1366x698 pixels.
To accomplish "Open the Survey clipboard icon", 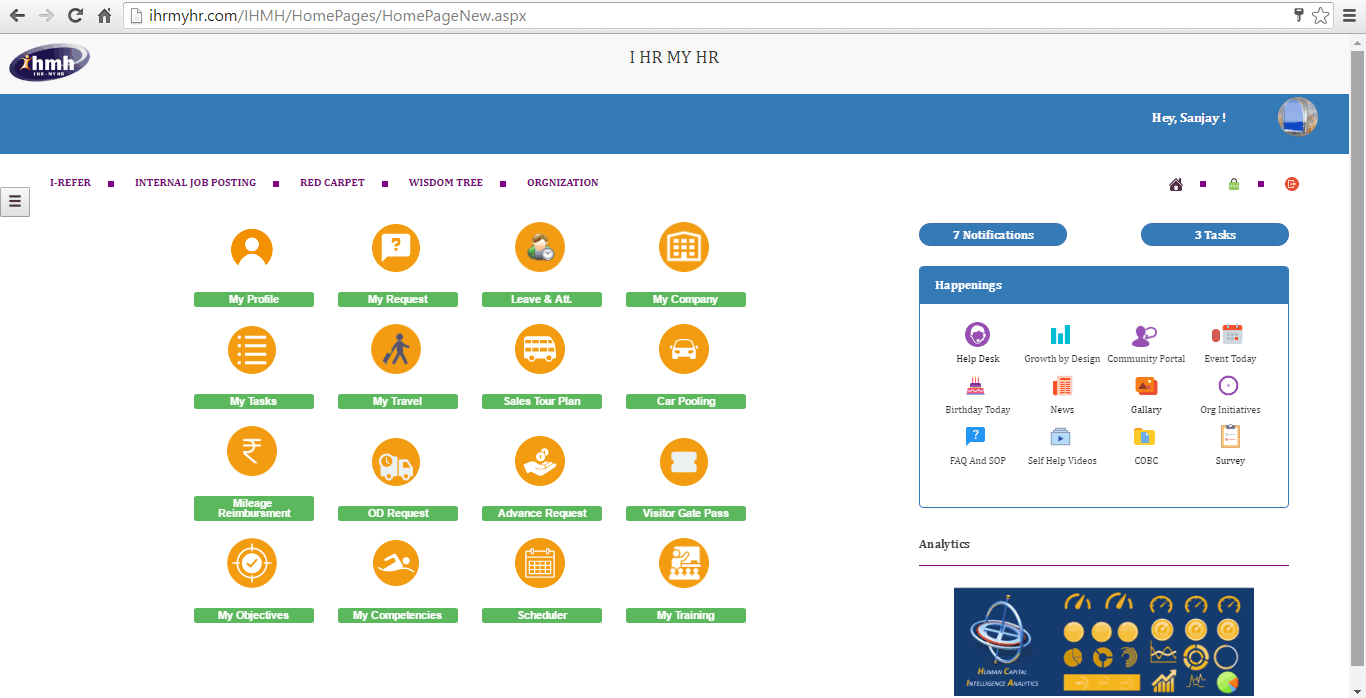I will (x=1230, y=437).
